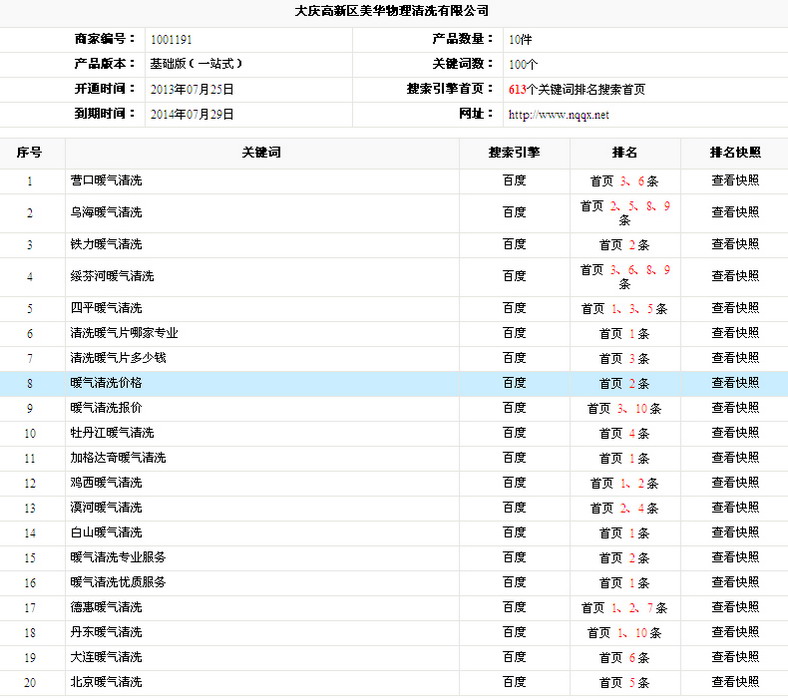Click ranking 首页 1、3、5条 for 四平
The width and height of the screenshot is (788, 700).
point(625,309)
